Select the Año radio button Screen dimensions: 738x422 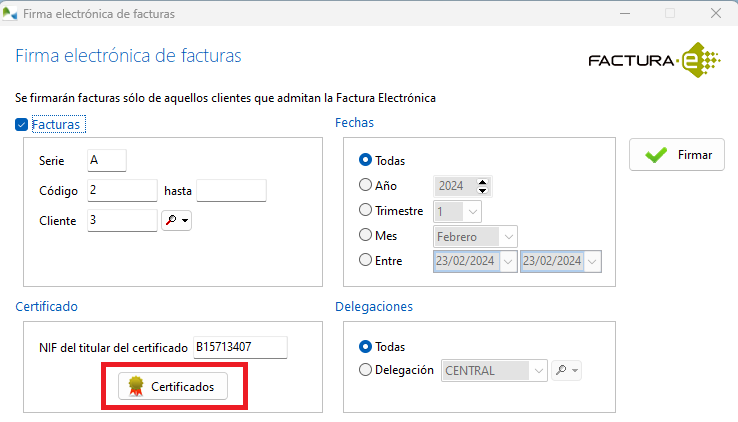tap(365, 185)
